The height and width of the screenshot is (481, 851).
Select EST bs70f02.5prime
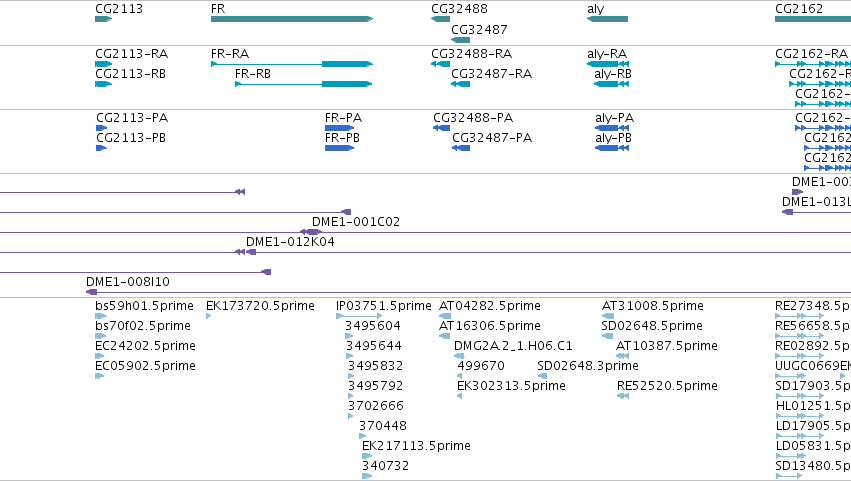pos(101,336)
